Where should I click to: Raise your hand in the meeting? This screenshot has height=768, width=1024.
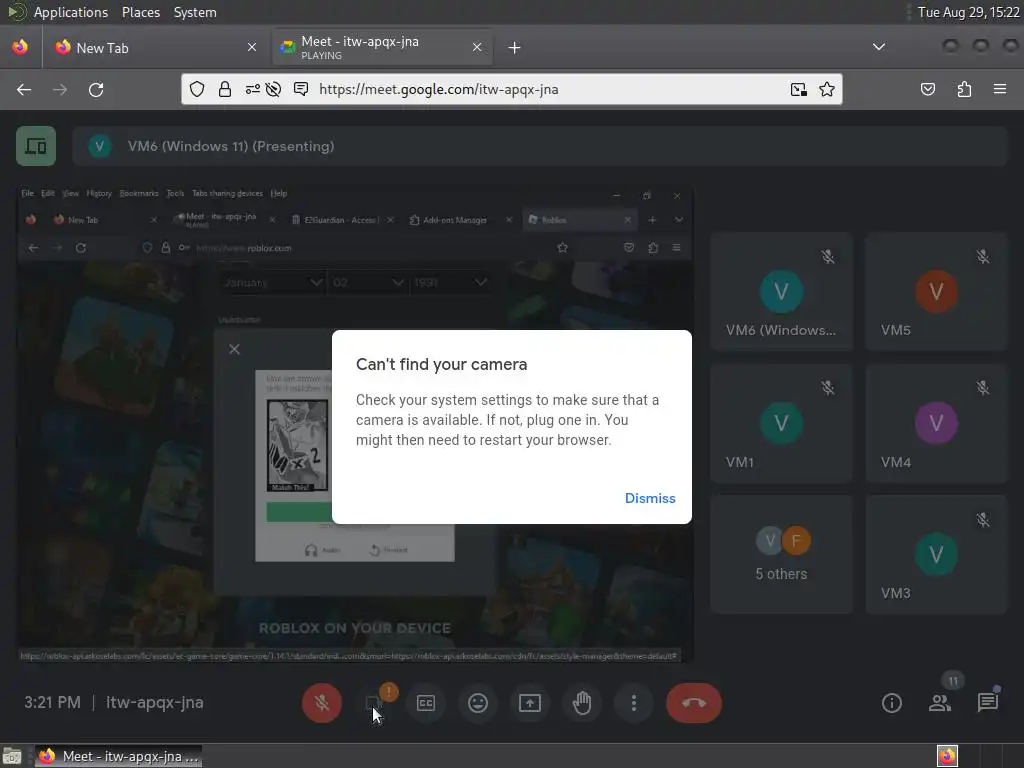coord(582,703)
